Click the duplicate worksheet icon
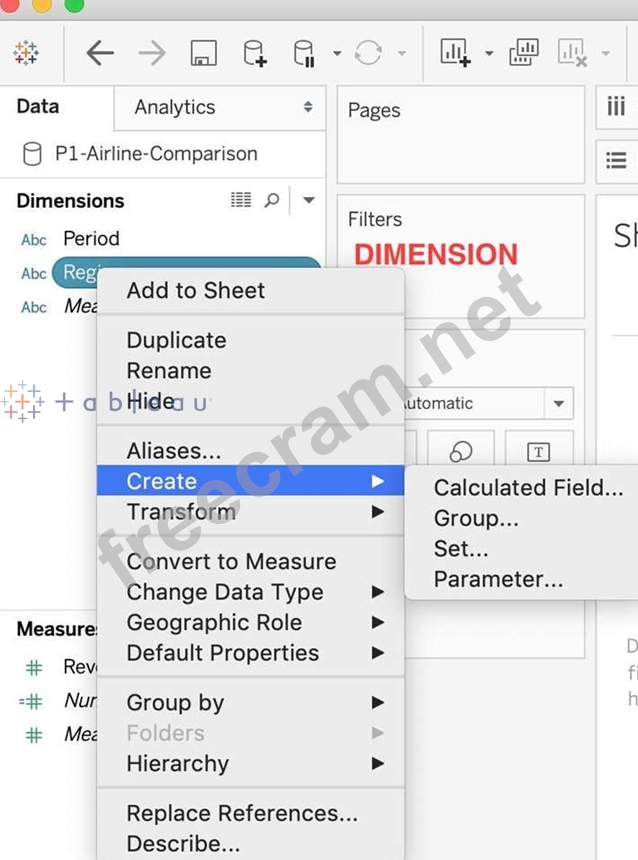The height and width of the screenshot is (860, 638). pos(523,53)
